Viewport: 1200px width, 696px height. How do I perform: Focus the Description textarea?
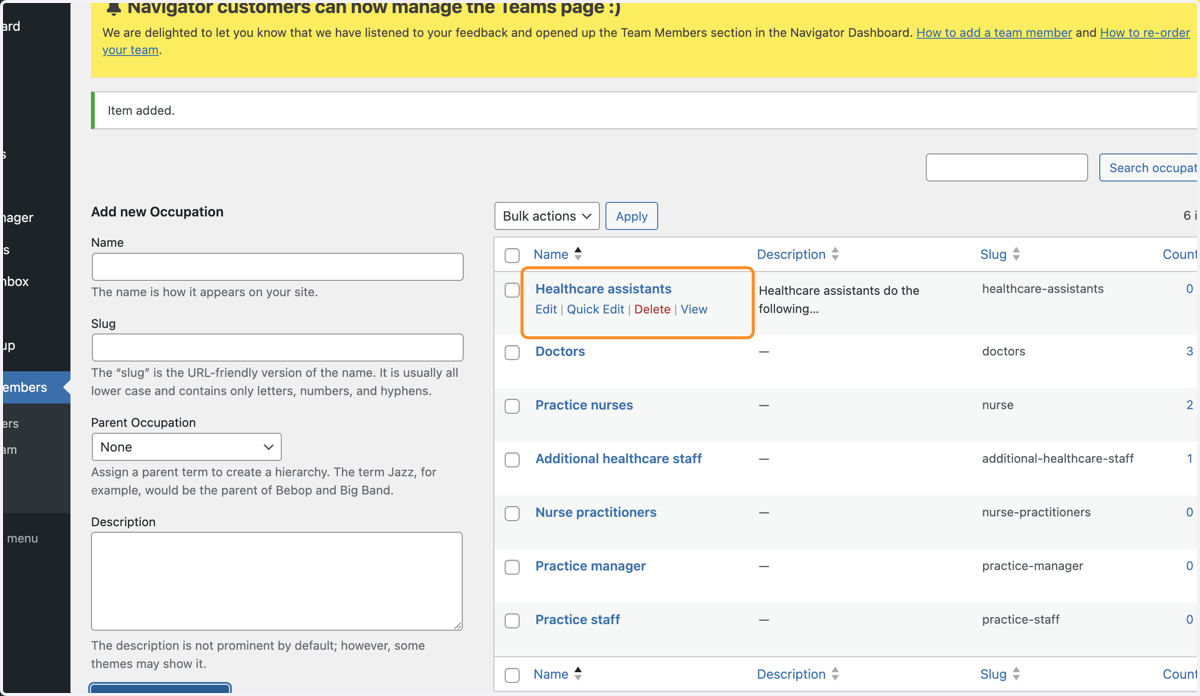pos(277,581)
